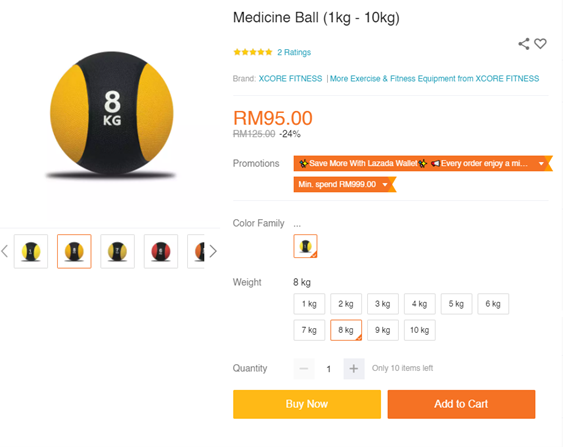563x447 pixels.
Task: Open the 2 Ratings reviews link
Action: [x=294, y=52]
